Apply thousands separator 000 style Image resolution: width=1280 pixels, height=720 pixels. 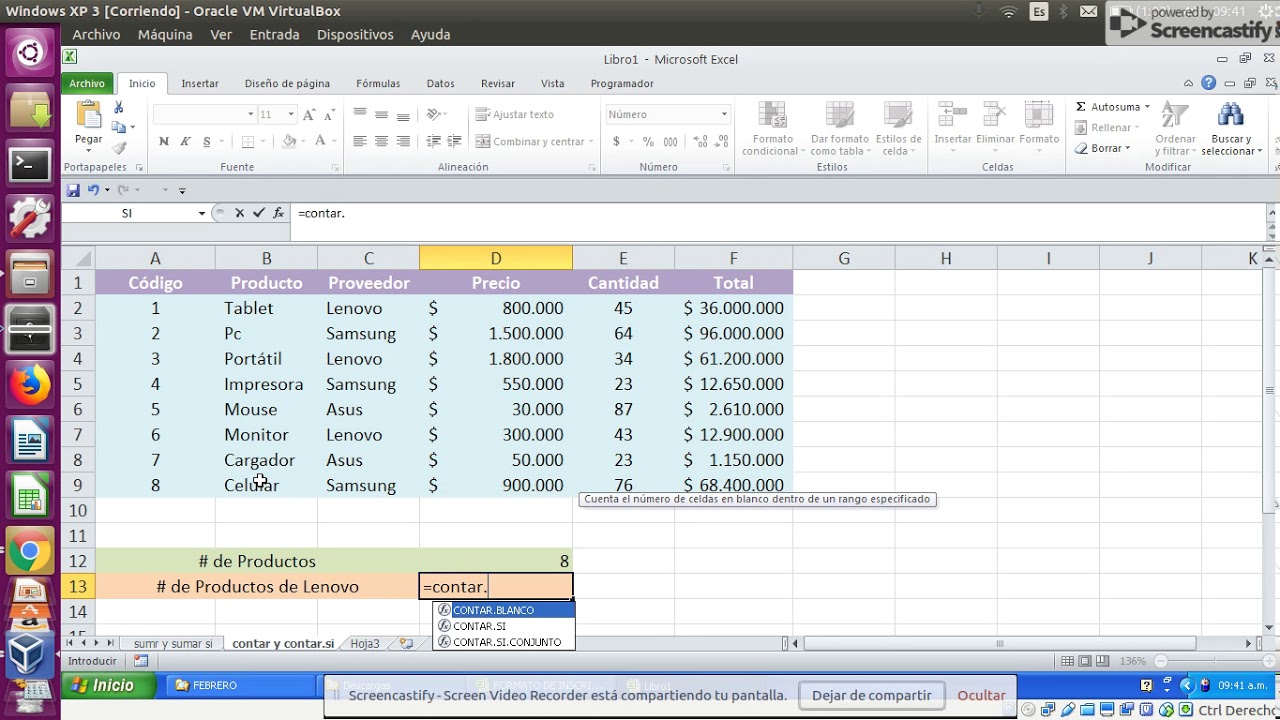click(x=670, y=141)
